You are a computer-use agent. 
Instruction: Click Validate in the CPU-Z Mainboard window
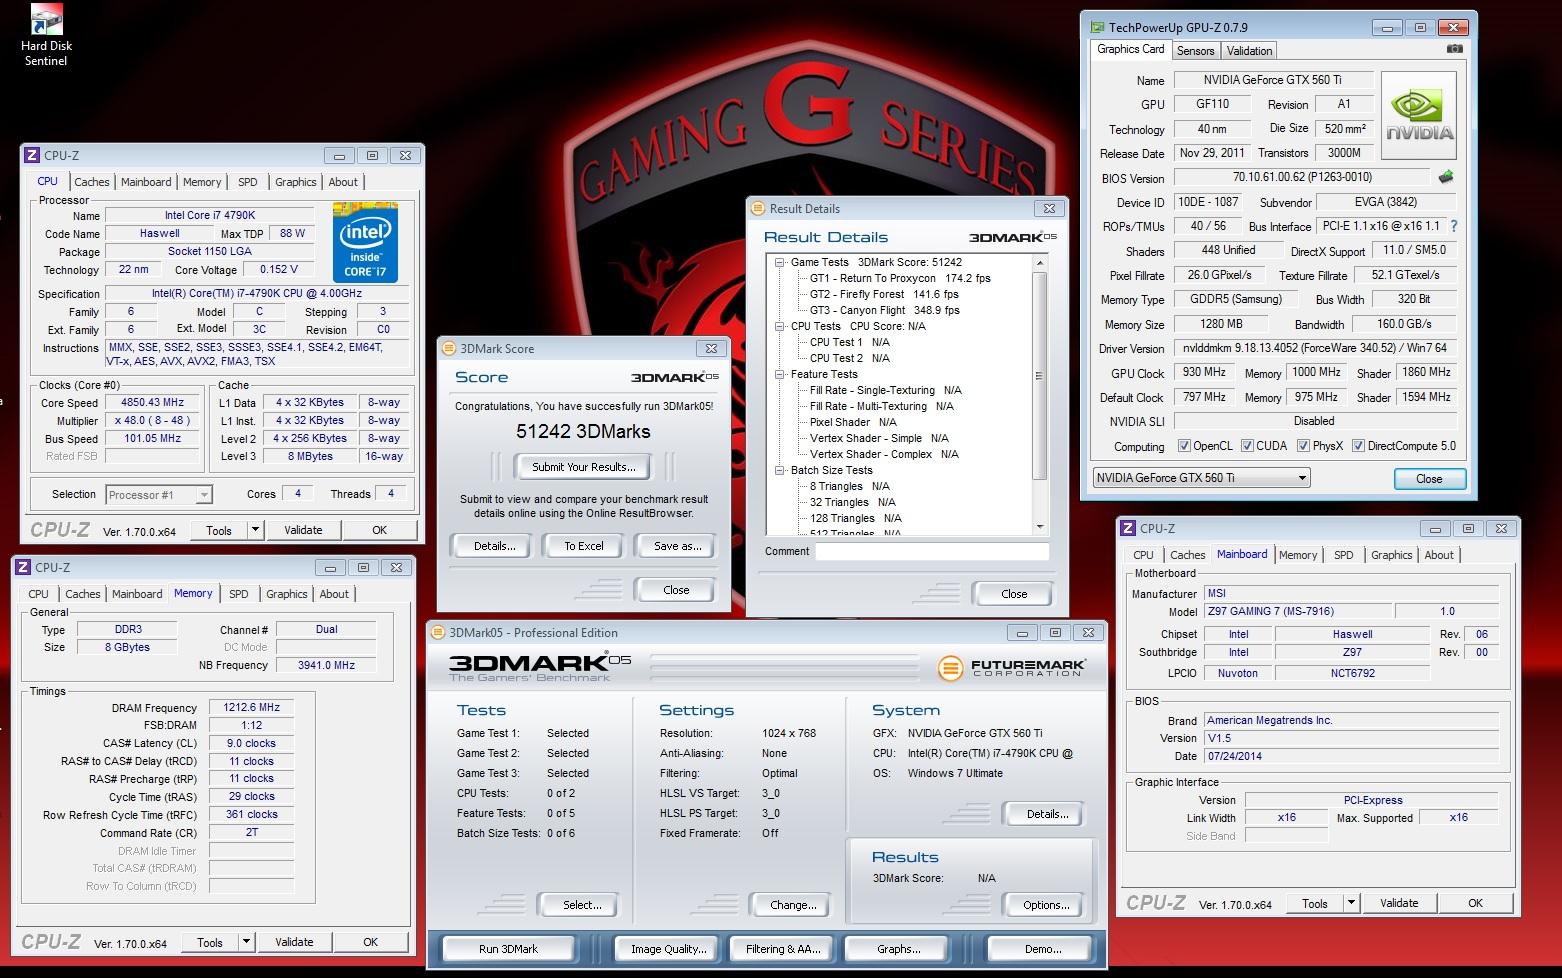click(1398, 903)
